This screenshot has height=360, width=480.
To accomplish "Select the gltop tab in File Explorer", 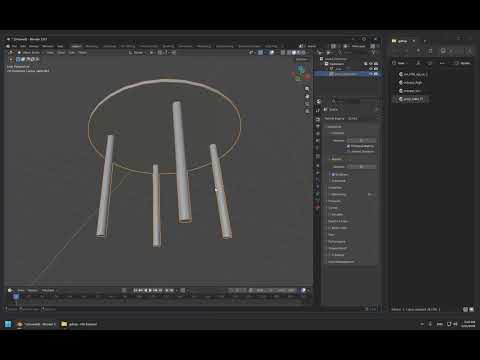I will (403, 41).
